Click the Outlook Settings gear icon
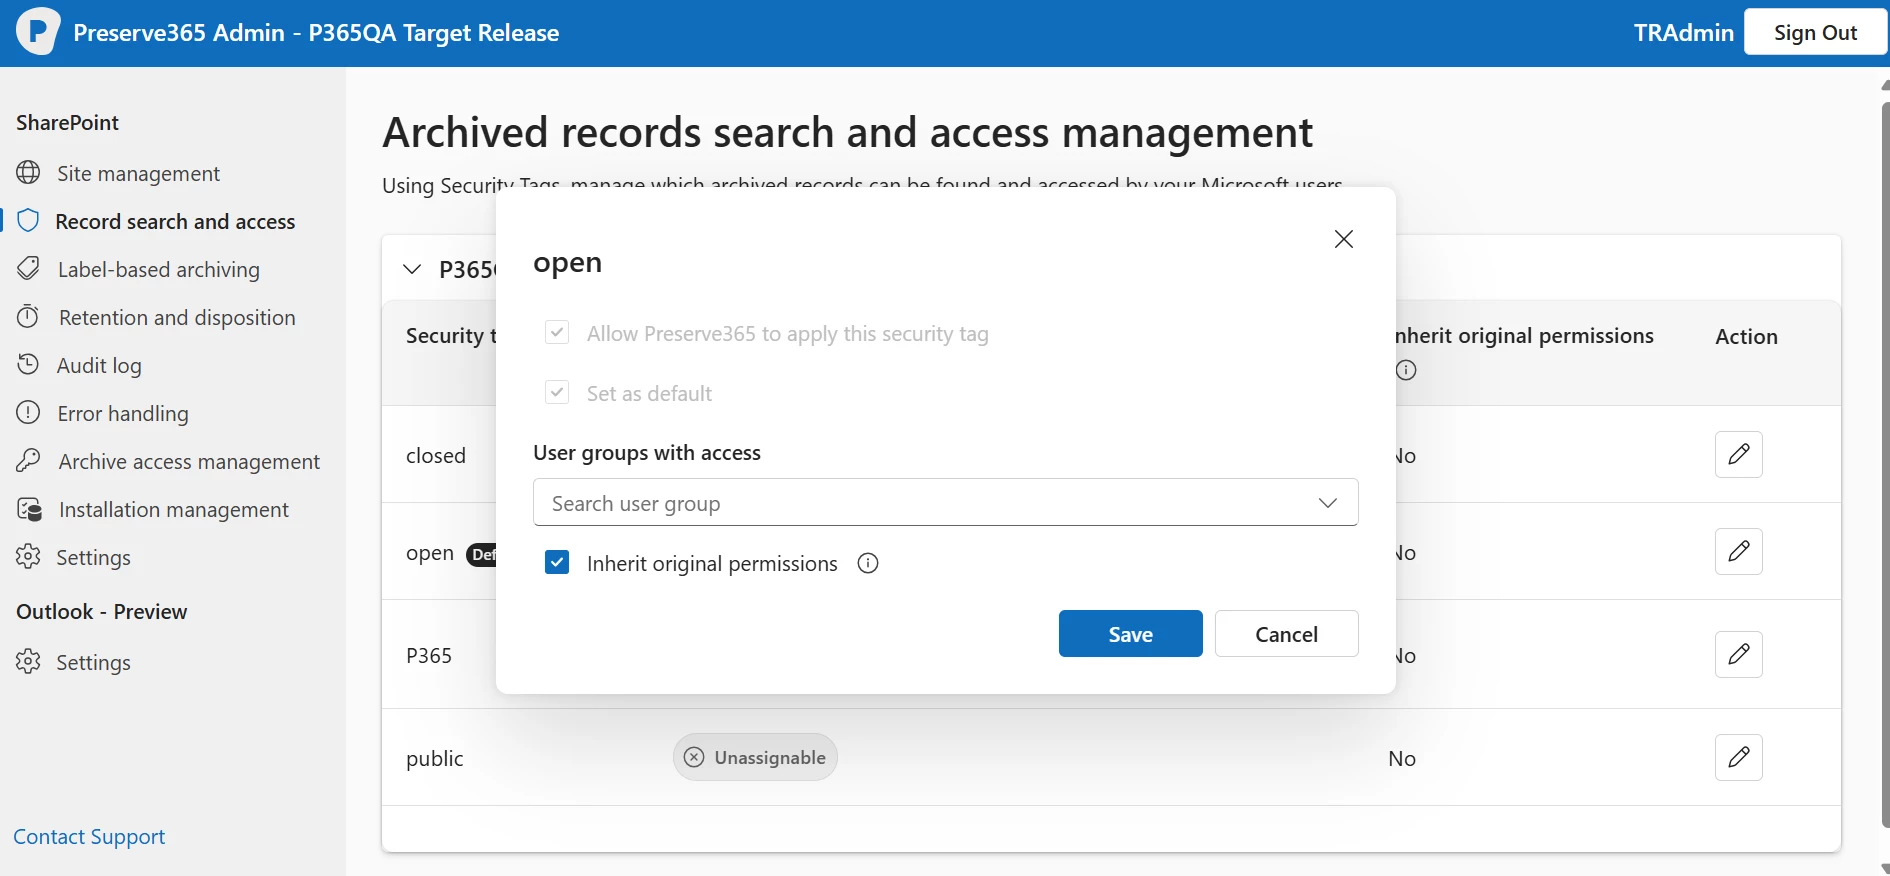1890x876 pixels. (x=29, y=662)
